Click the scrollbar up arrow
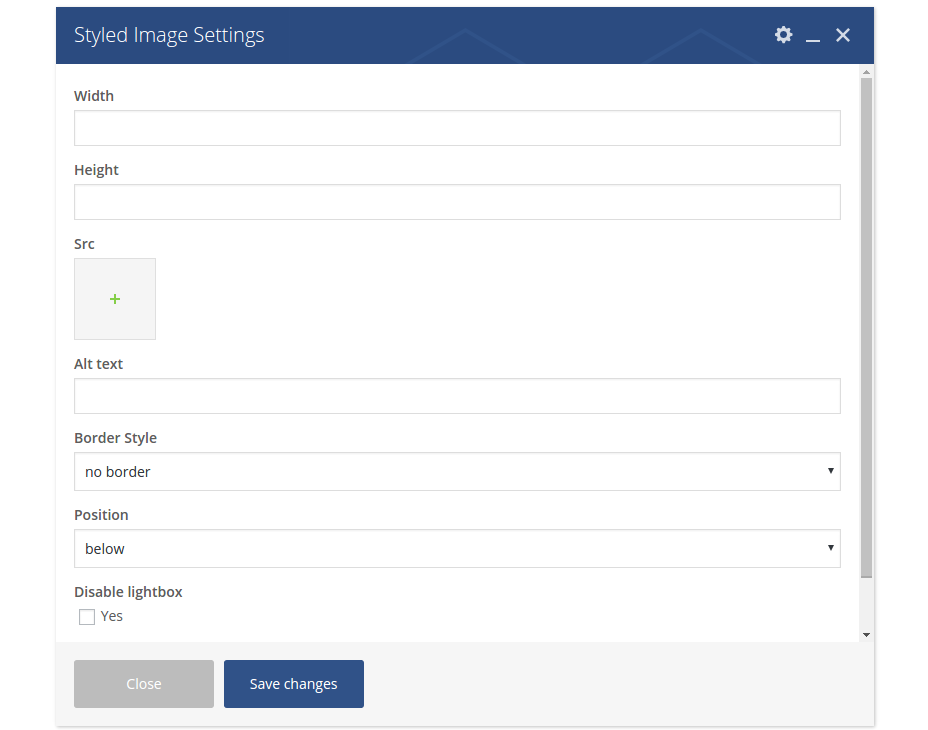The image size is (928, 730). [x=866, y=72]
